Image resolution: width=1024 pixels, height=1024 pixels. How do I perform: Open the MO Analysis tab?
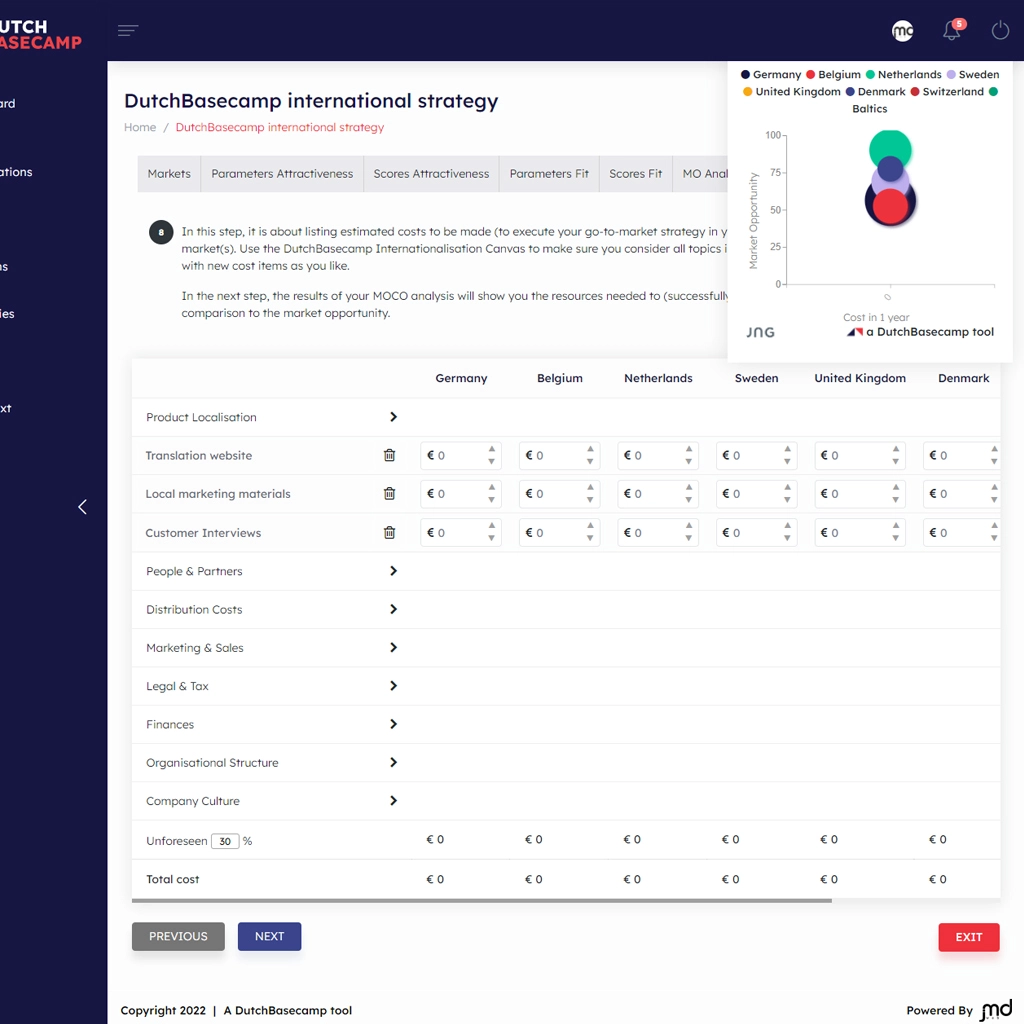(701, 174)
